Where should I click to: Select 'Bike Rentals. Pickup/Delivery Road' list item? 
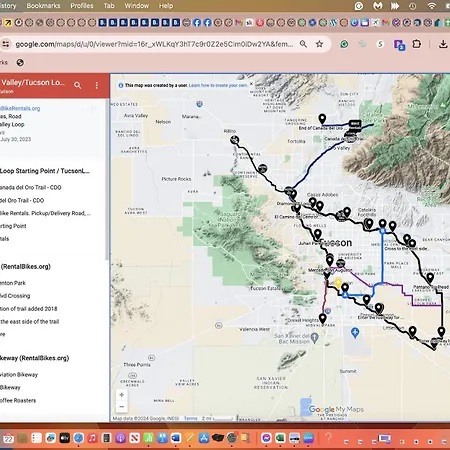point(45,213)
